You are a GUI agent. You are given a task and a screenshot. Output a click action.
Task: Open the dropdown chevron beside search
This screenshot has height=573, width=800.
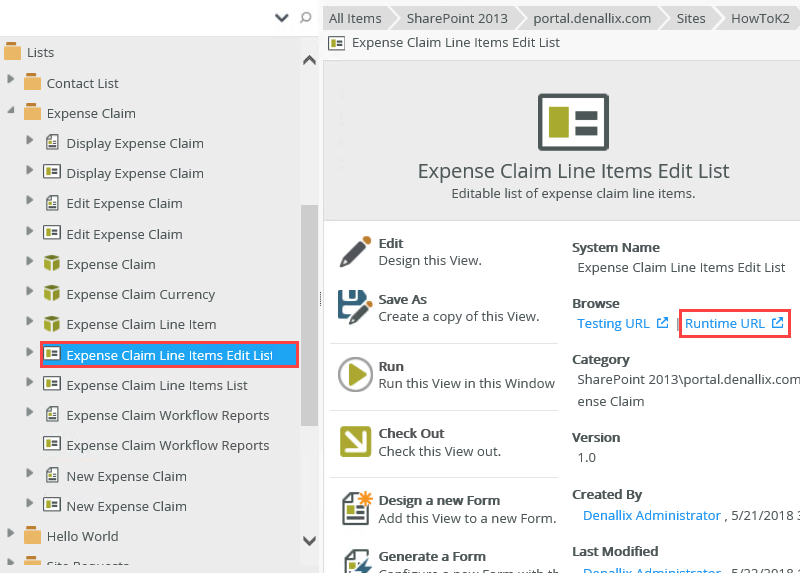click(x=281, y=17)
